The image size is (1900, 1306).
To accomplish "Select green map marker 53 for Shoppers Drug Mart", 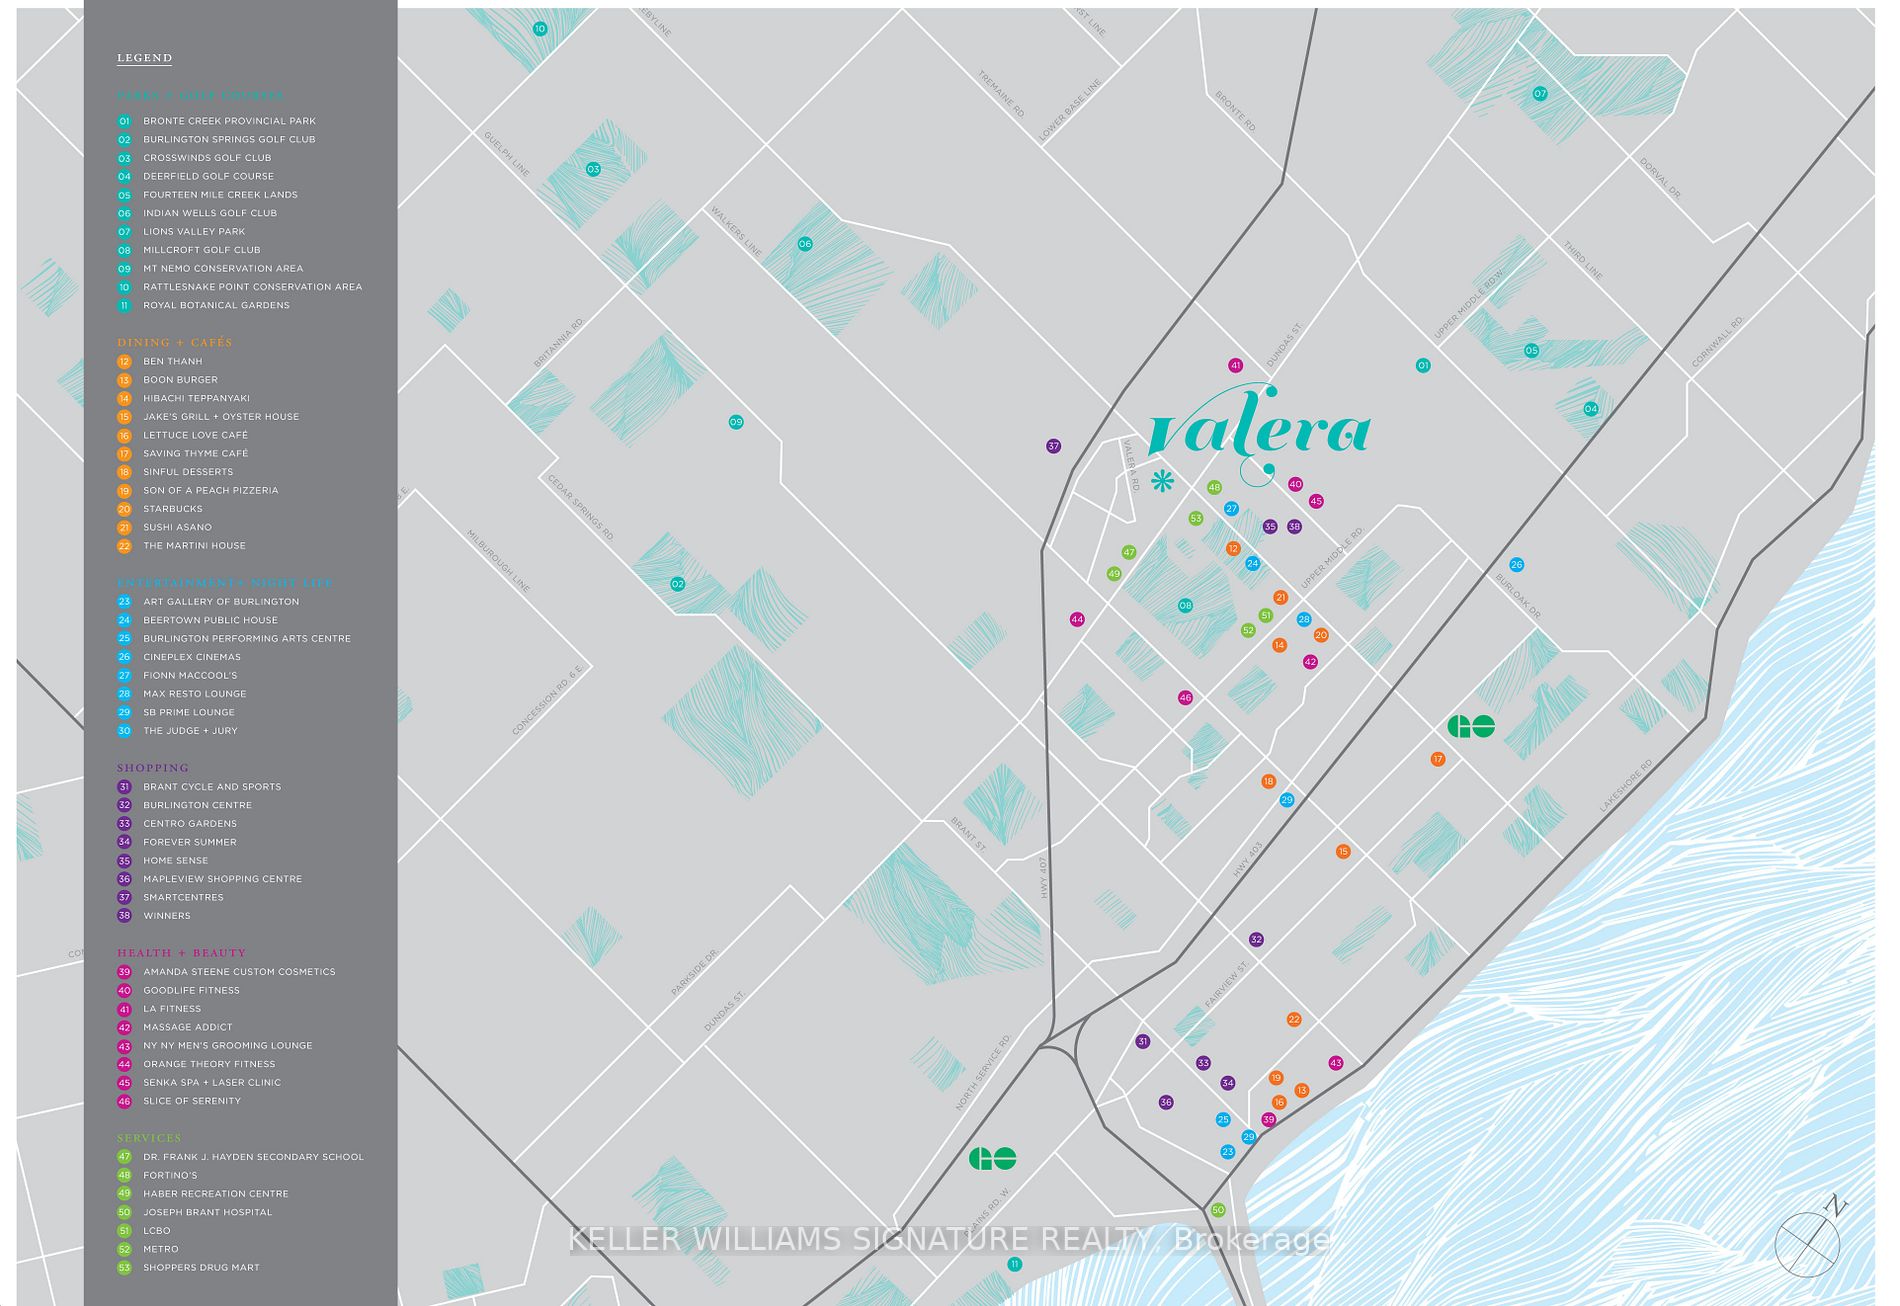I will (1195, 518).
